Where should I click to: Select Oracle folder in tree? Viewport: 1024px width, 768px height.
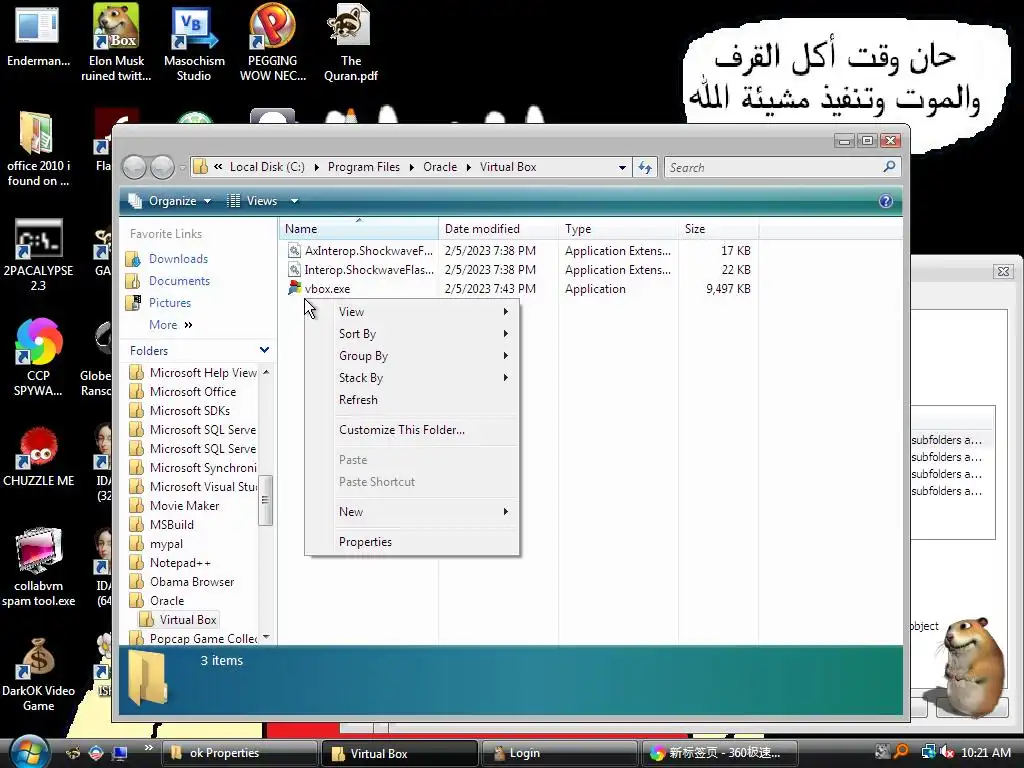click(167, 600)
